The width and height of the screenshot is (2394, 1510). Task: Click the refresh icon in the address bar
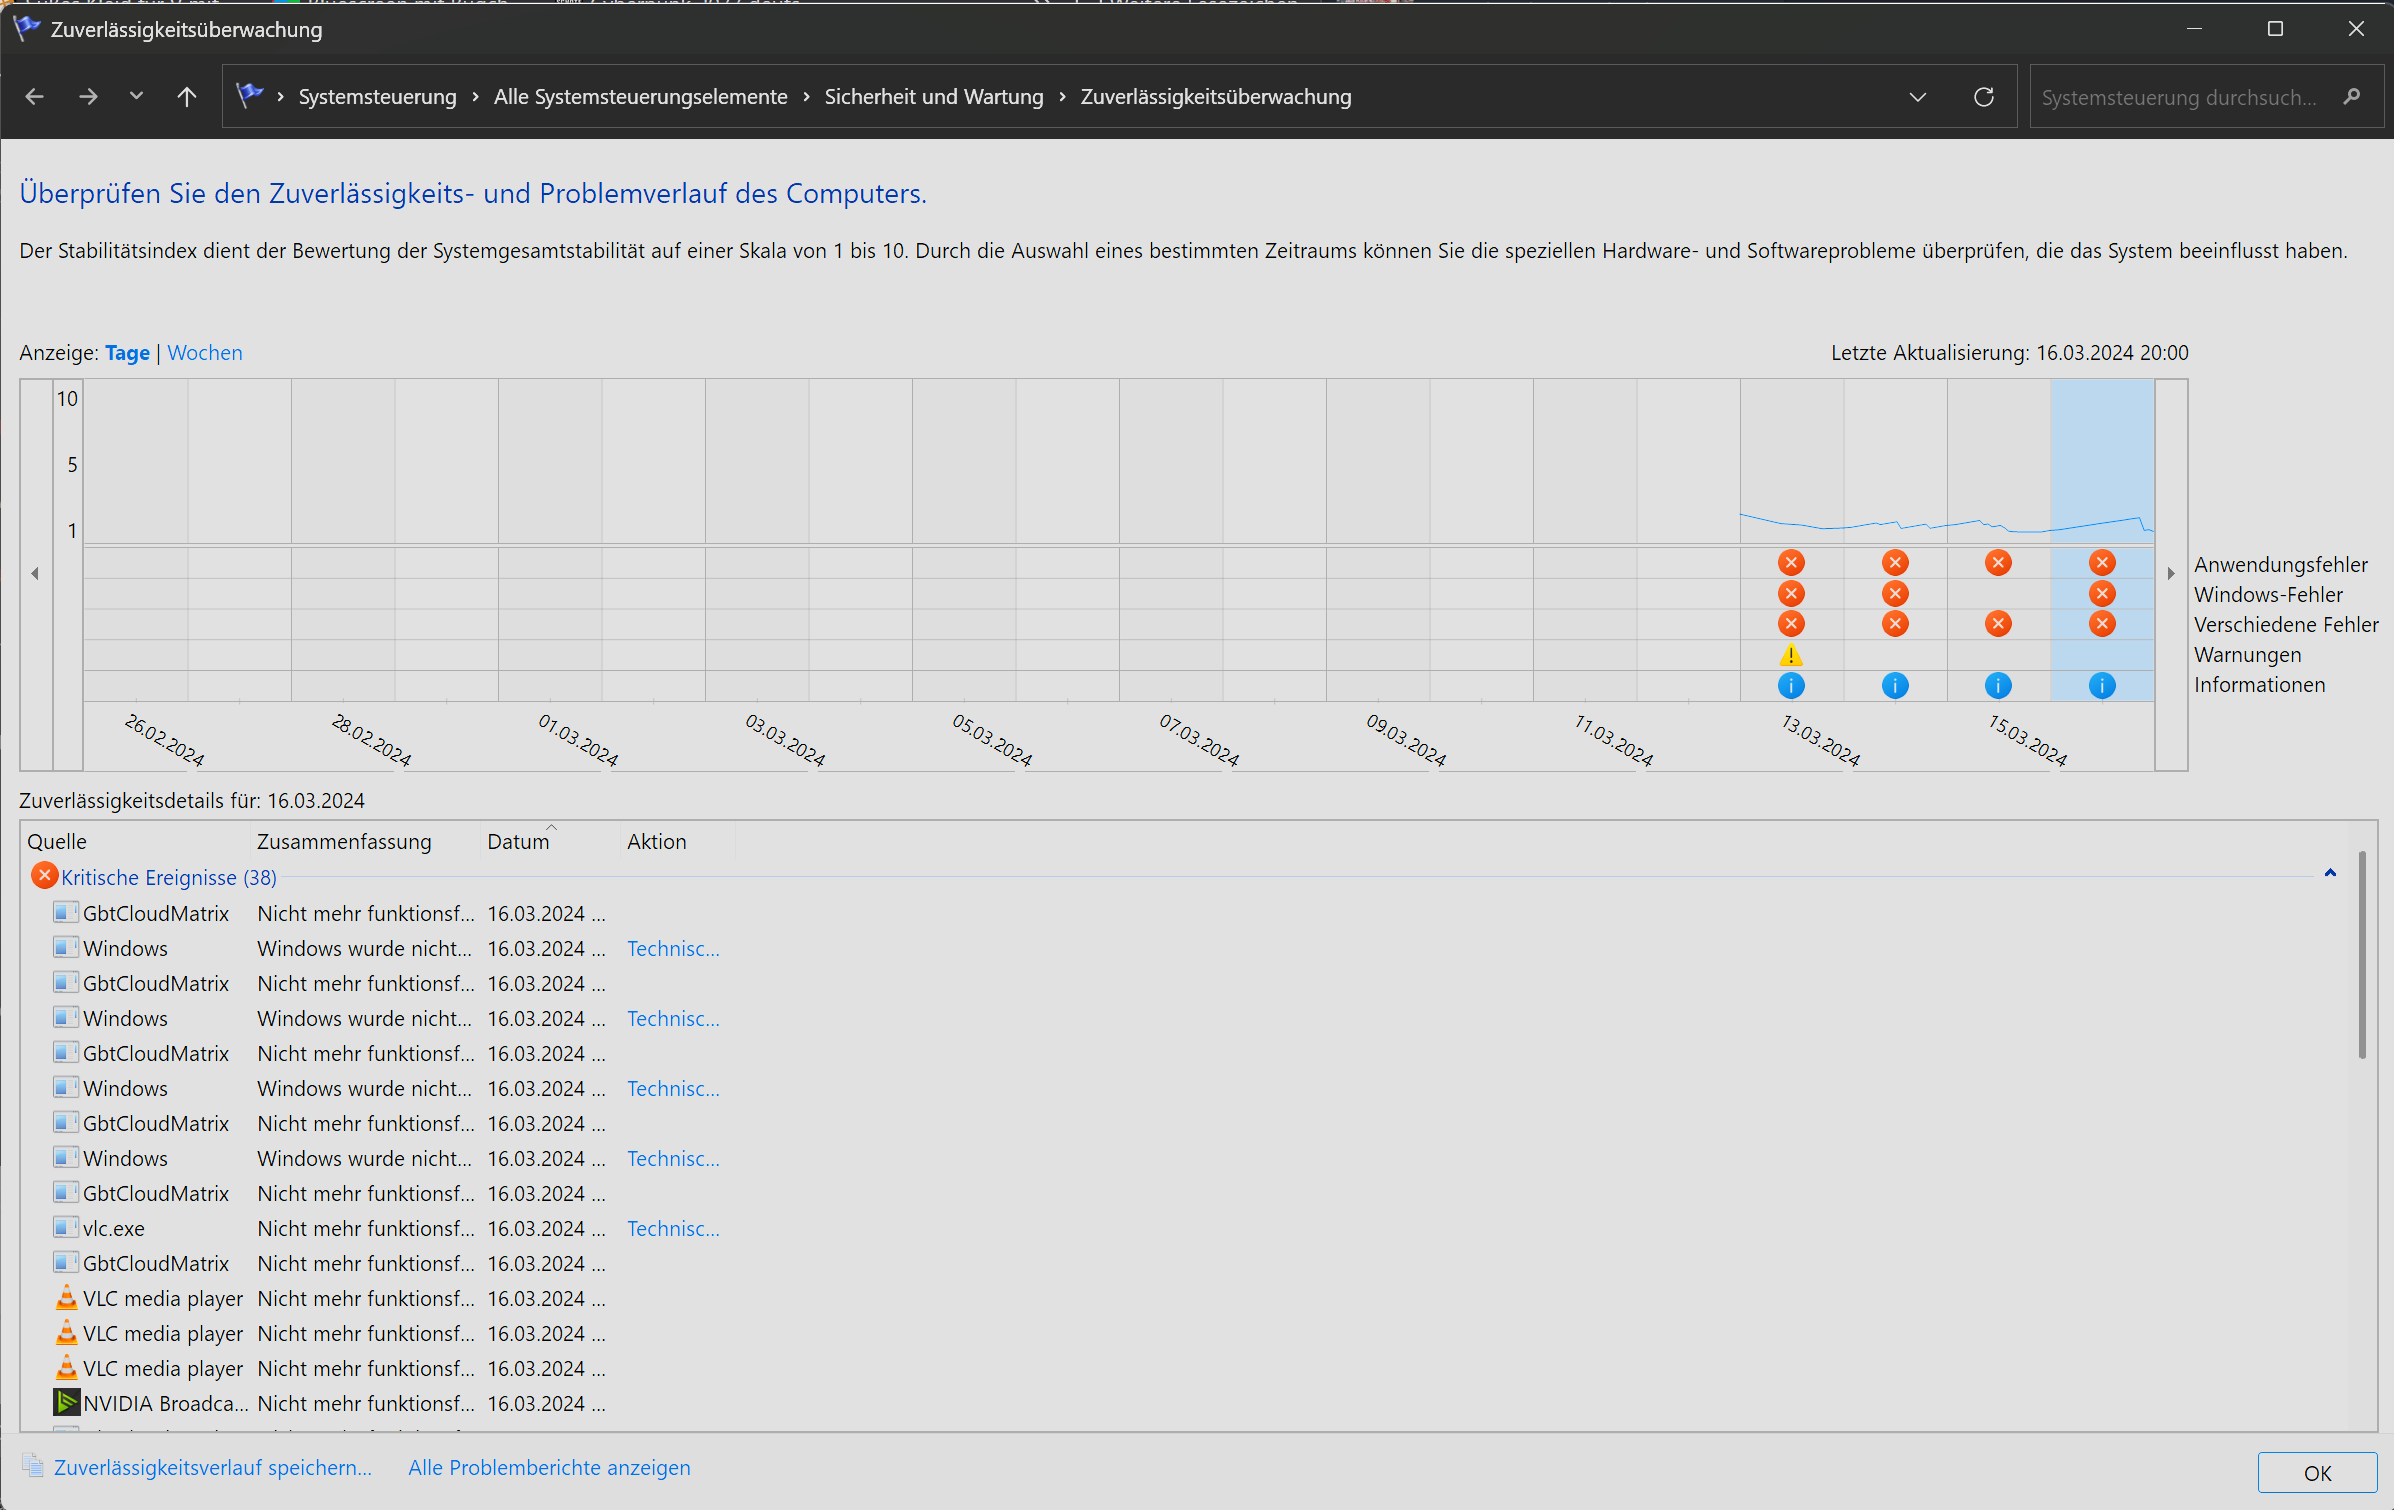coord(1984,97)
